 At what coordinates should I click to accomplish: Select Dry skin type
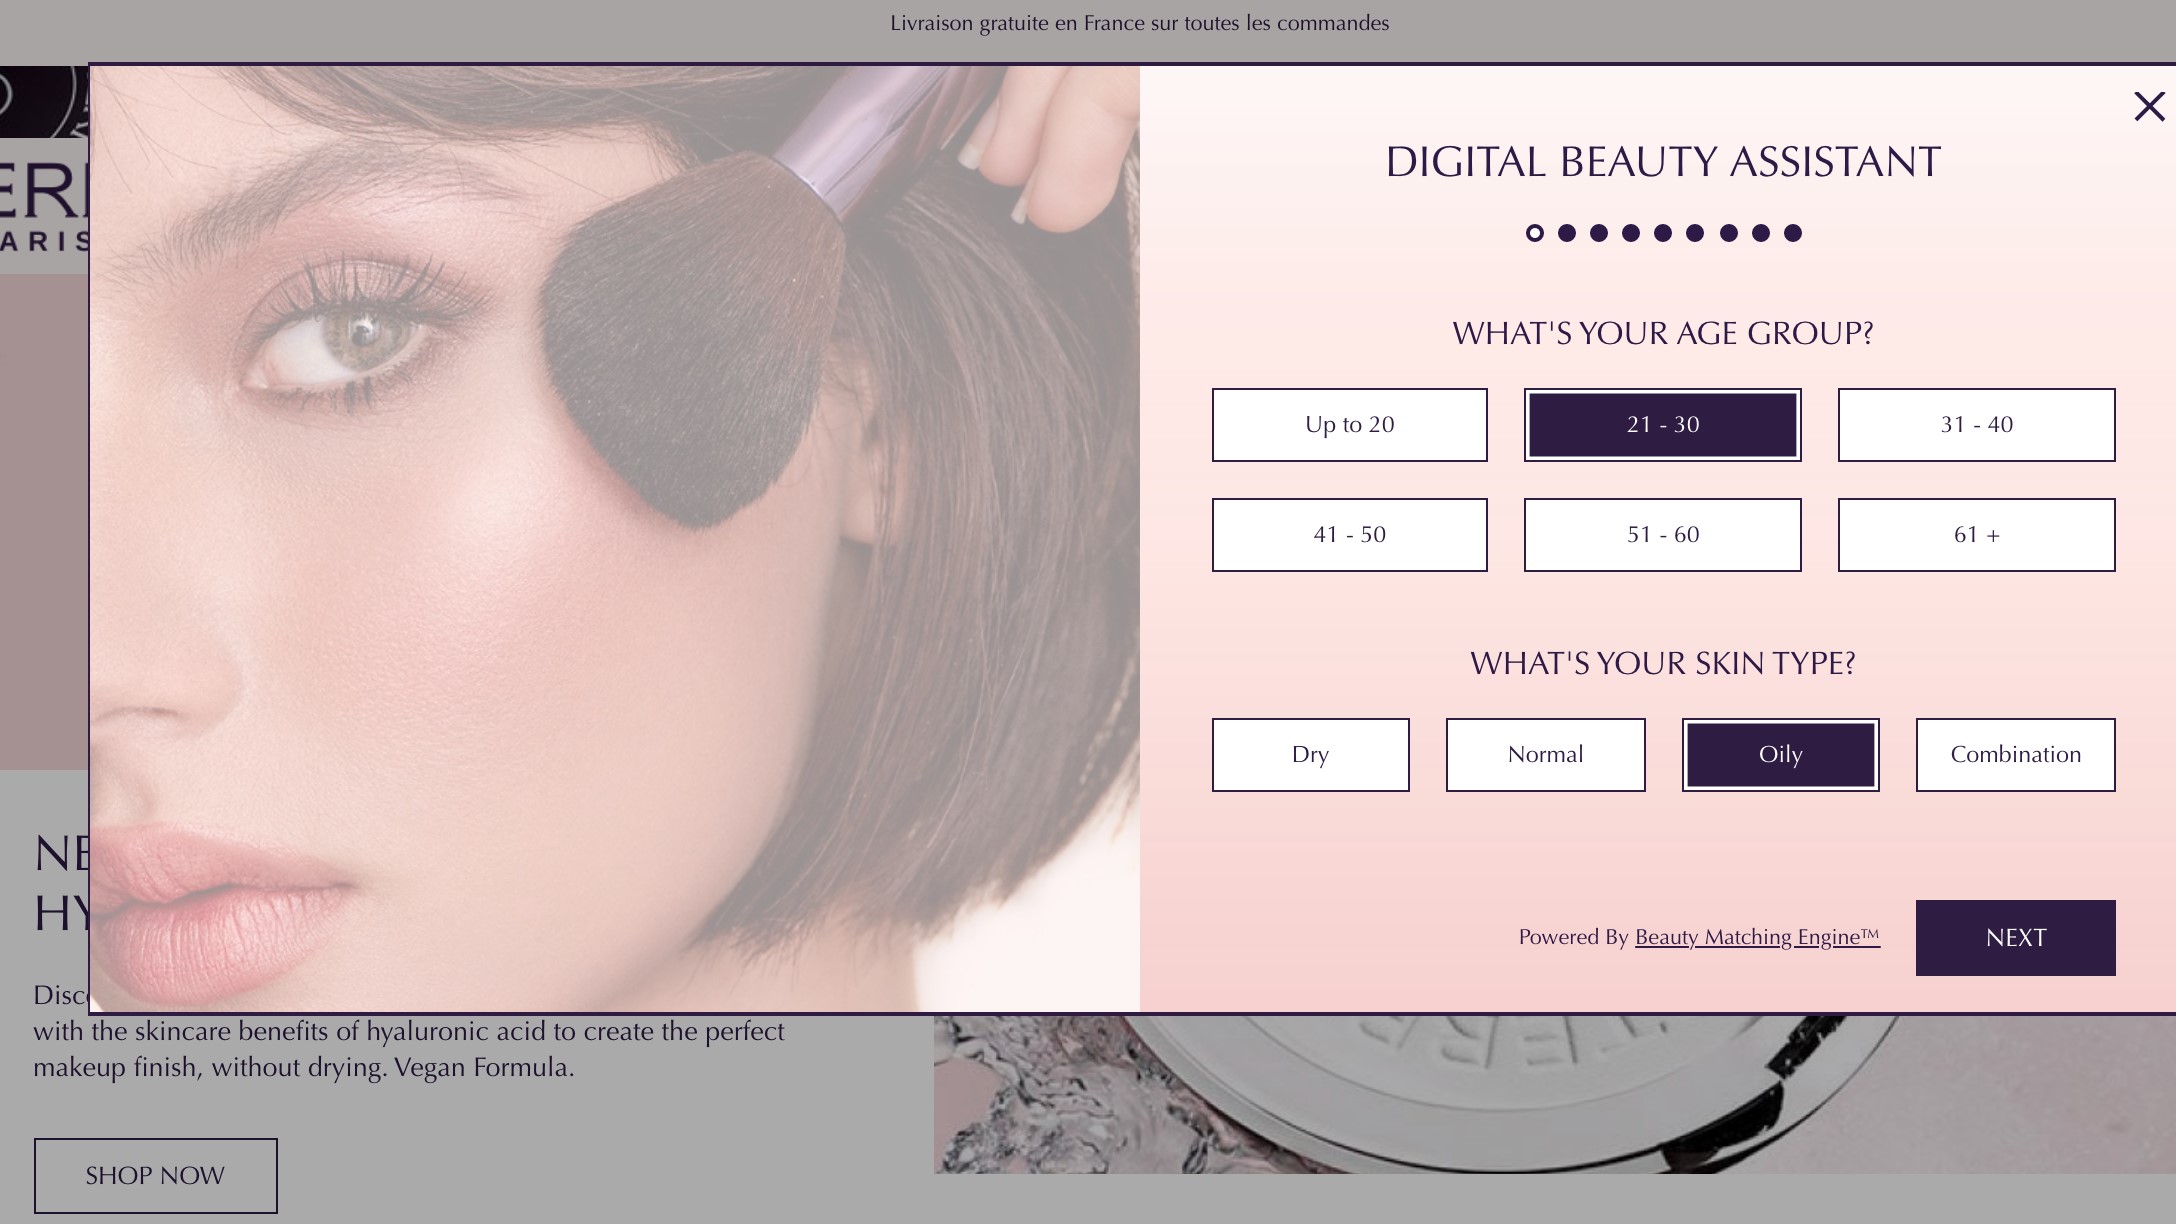pyautogui.click(x=1310, y=755)
